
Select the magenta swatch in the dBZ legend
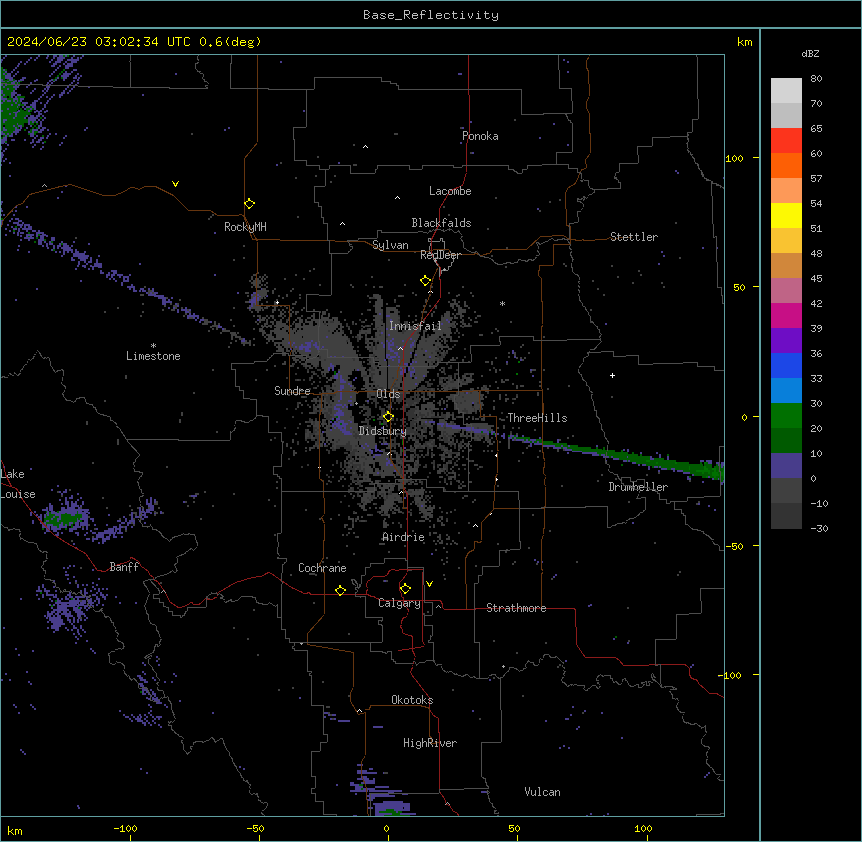(x=786, y=315)
